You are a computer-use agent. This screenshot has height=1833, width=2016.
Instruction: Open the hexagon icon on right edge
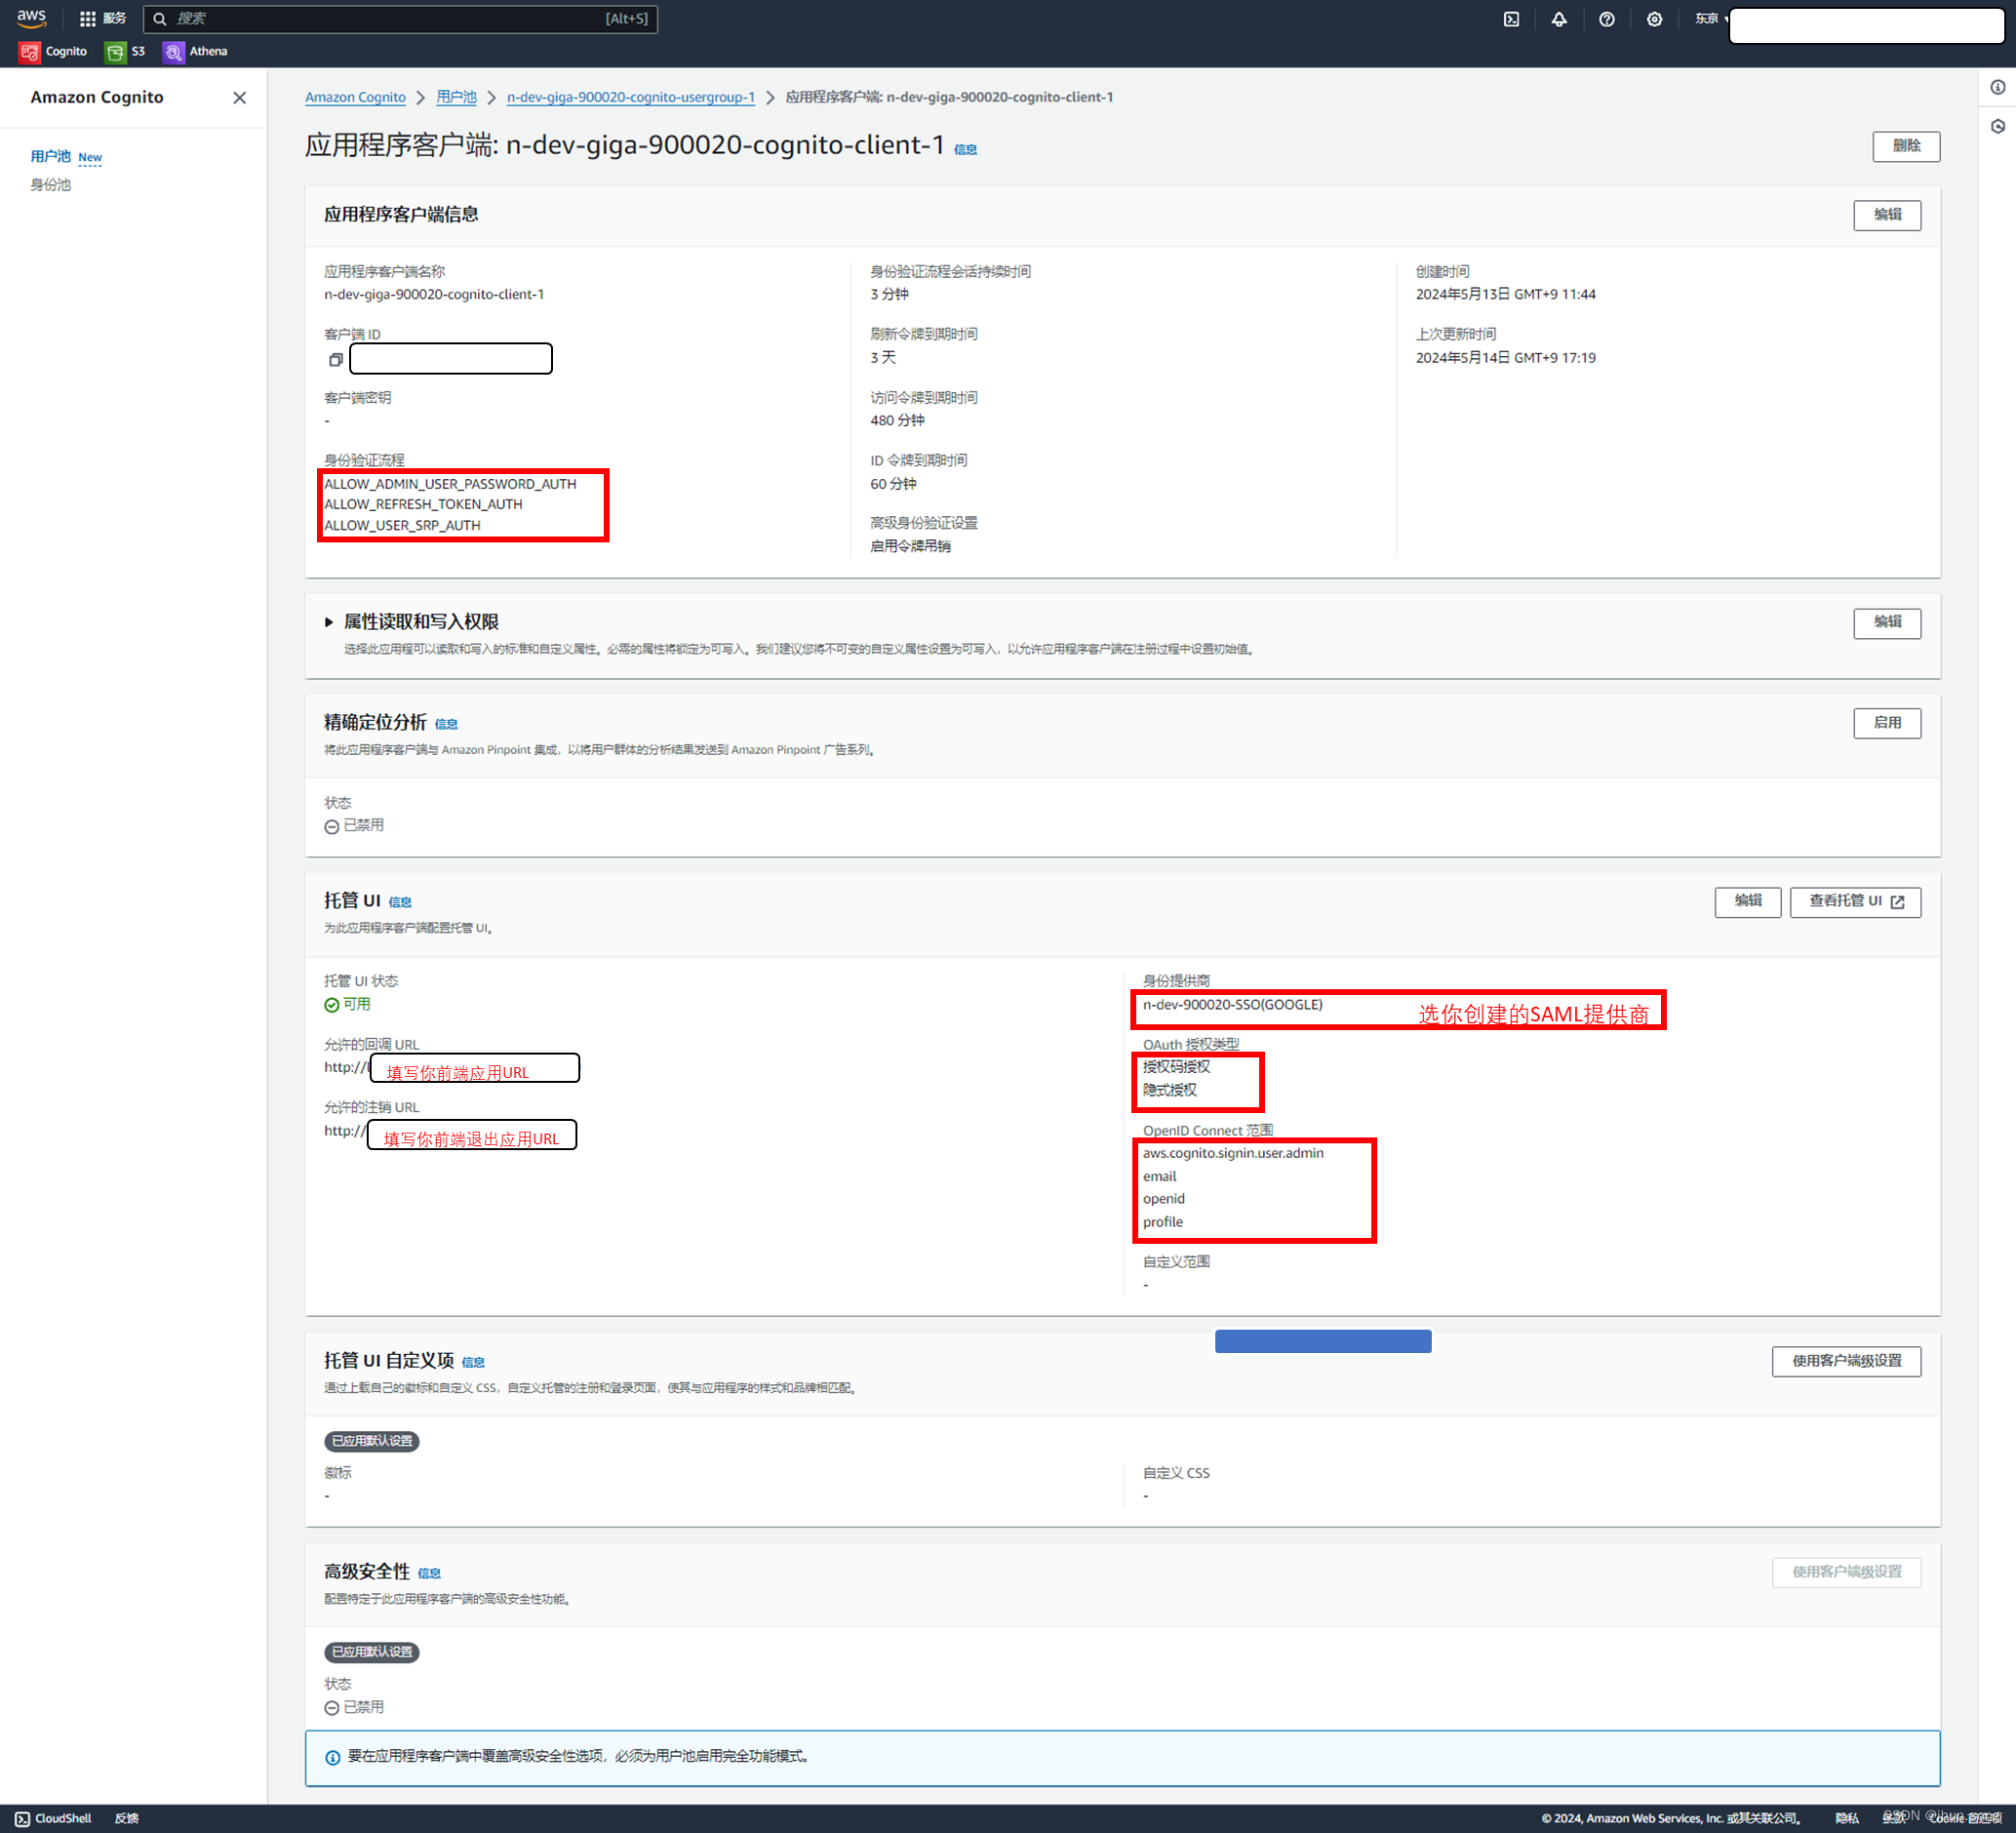coord(1997,126)
